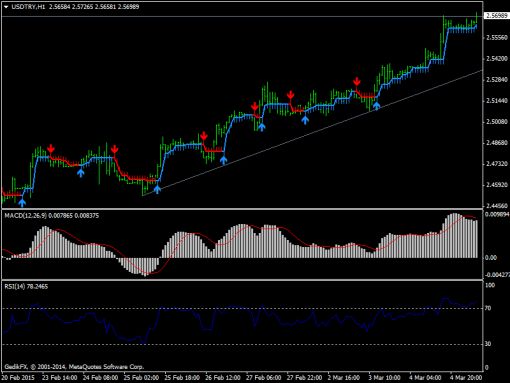510x383 pixels.
Task: Click the MACD(12,26,9) indicator label
Action: coord(26,216)
